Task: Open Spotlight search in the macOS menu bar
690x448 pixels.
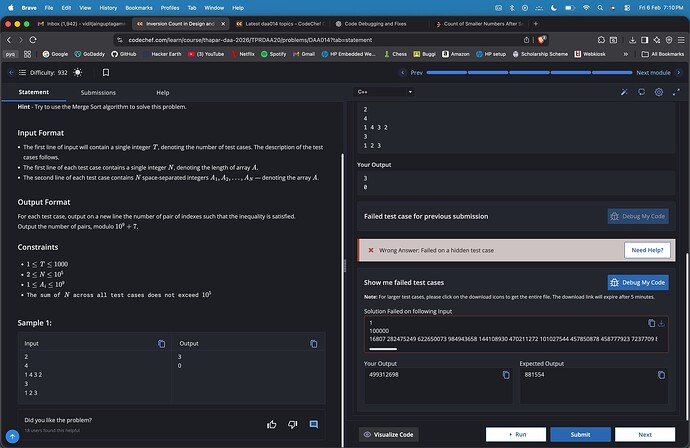Action: click(600, 7)
